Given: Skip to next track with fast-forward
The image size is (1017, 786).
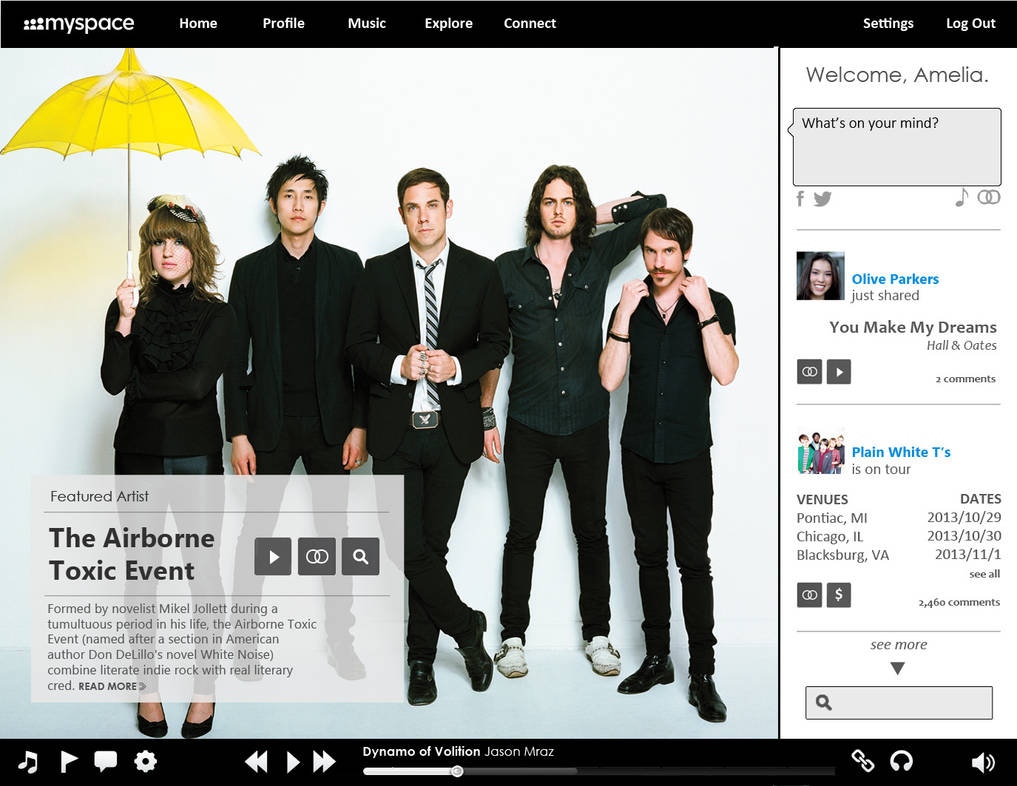Looking at the screenshot, I should pyautogui.click(x=324, y=761).
